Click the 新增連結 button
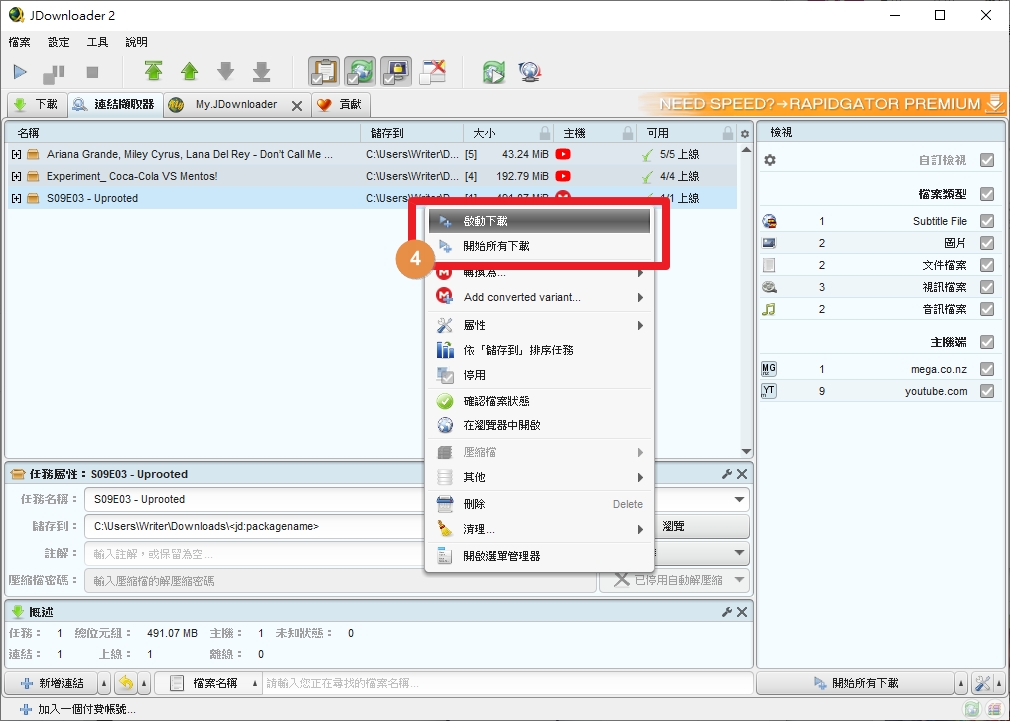 click(51, 684)
